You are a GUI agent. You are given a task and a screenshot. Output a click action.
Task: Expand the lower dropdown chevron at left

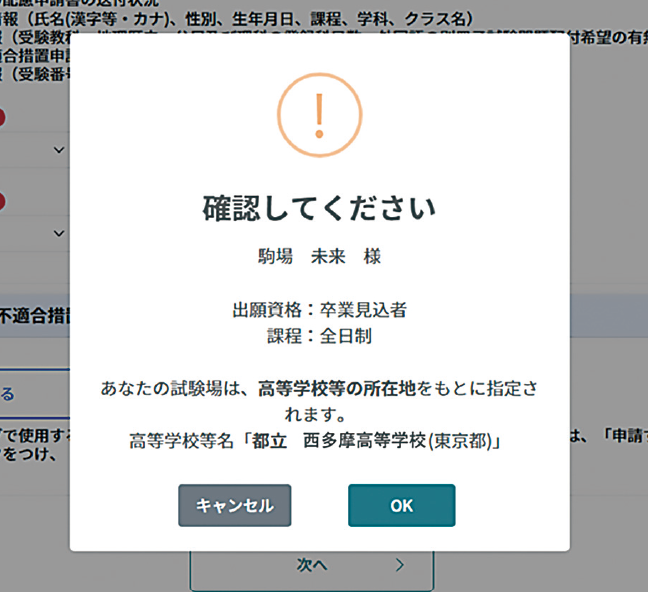tap(59, 234)
